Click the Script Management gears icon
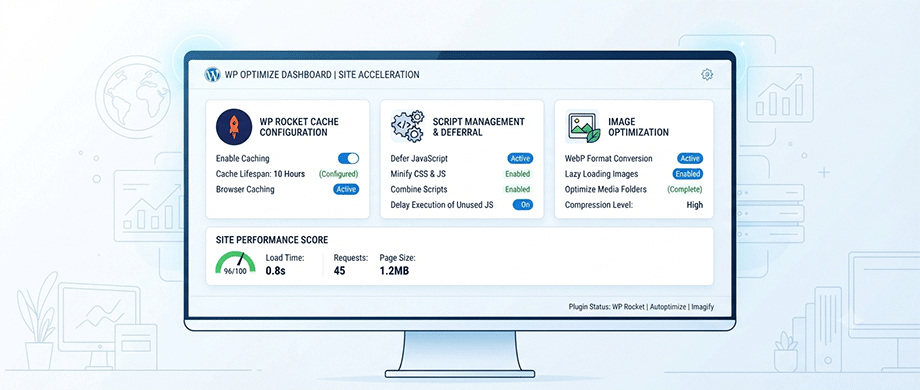This screenshot has height=390, width=920. tap(407, 127)
